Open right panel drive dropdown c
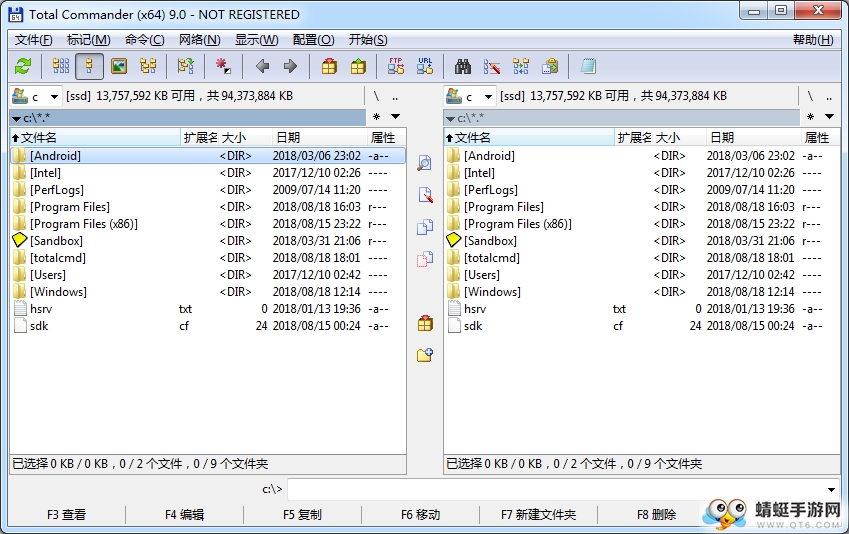Screen dimensions: 849x534 [469, 96]
